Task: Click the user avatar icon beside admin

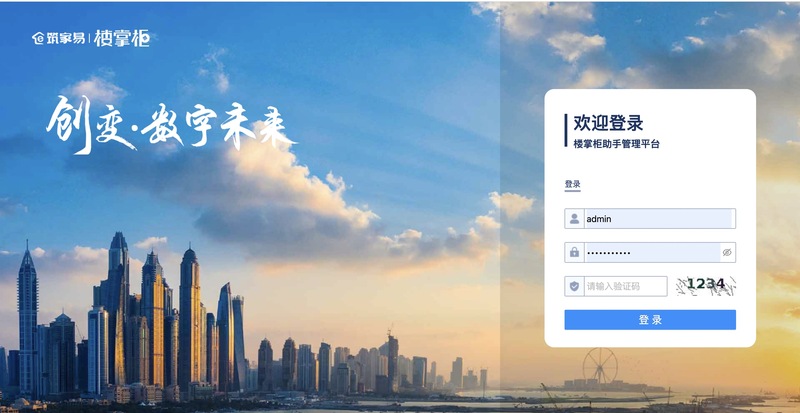Action: [574, 219]
